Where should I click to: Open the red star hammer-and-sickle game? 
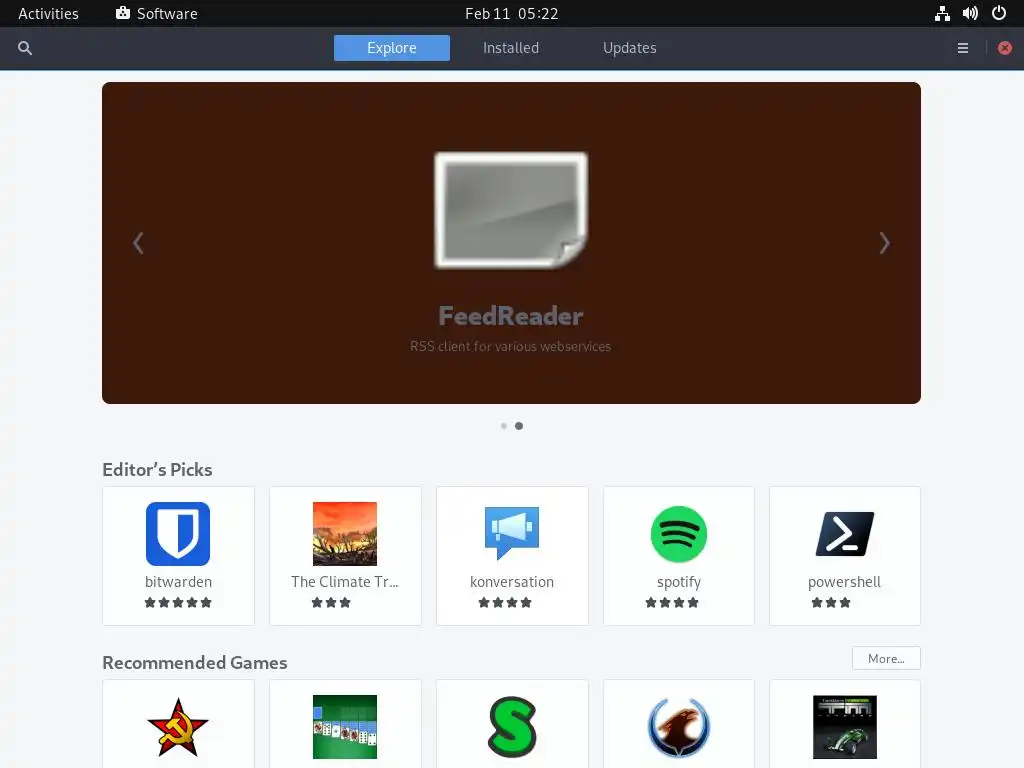(178, 727)
